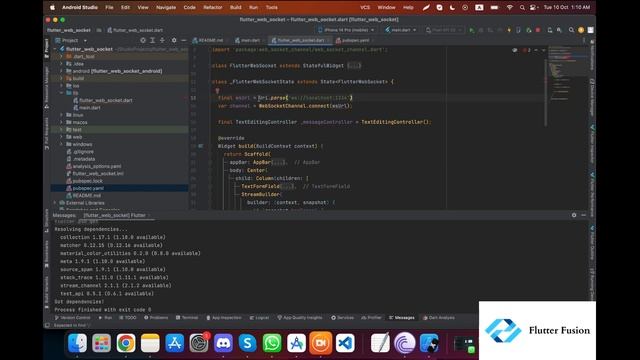Expand the web folder in project tree

point(61,137)
